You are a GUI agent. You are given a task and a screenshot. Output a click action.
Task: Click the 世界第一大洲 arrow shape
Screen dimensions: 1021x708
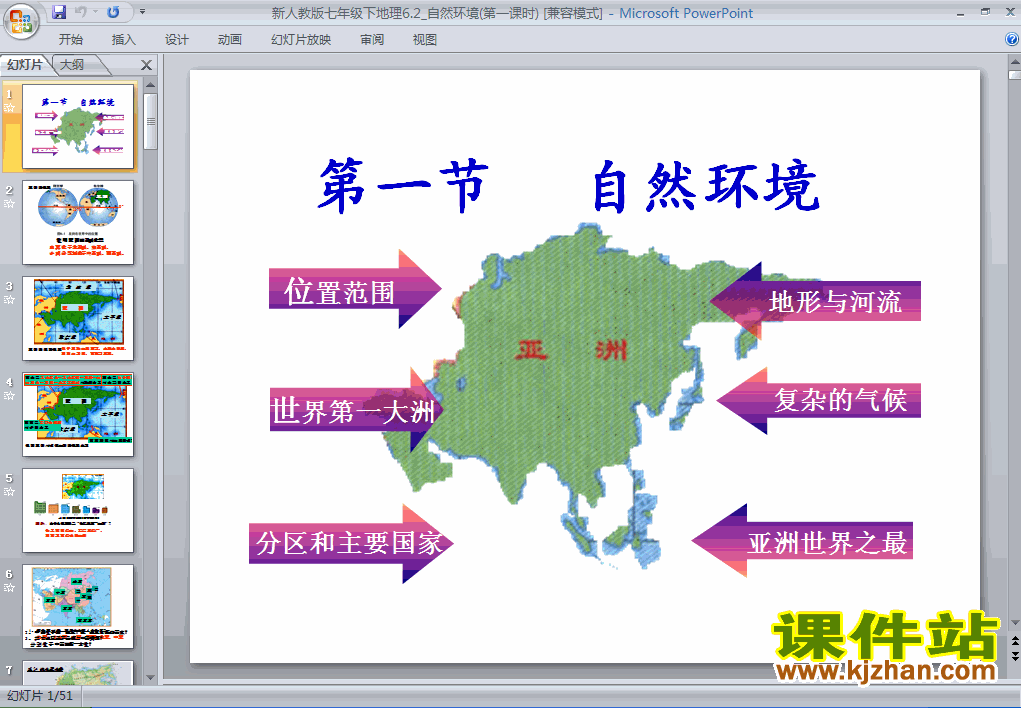[x=356, y=410]
